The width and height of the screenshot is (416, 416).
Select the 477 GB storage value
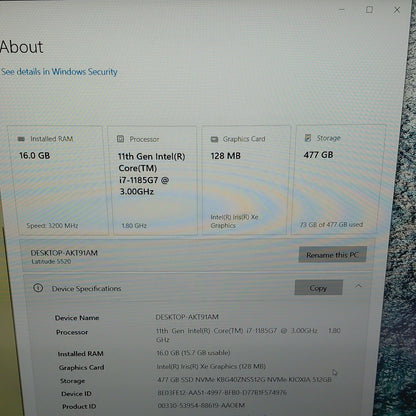(x=318, y=155)
